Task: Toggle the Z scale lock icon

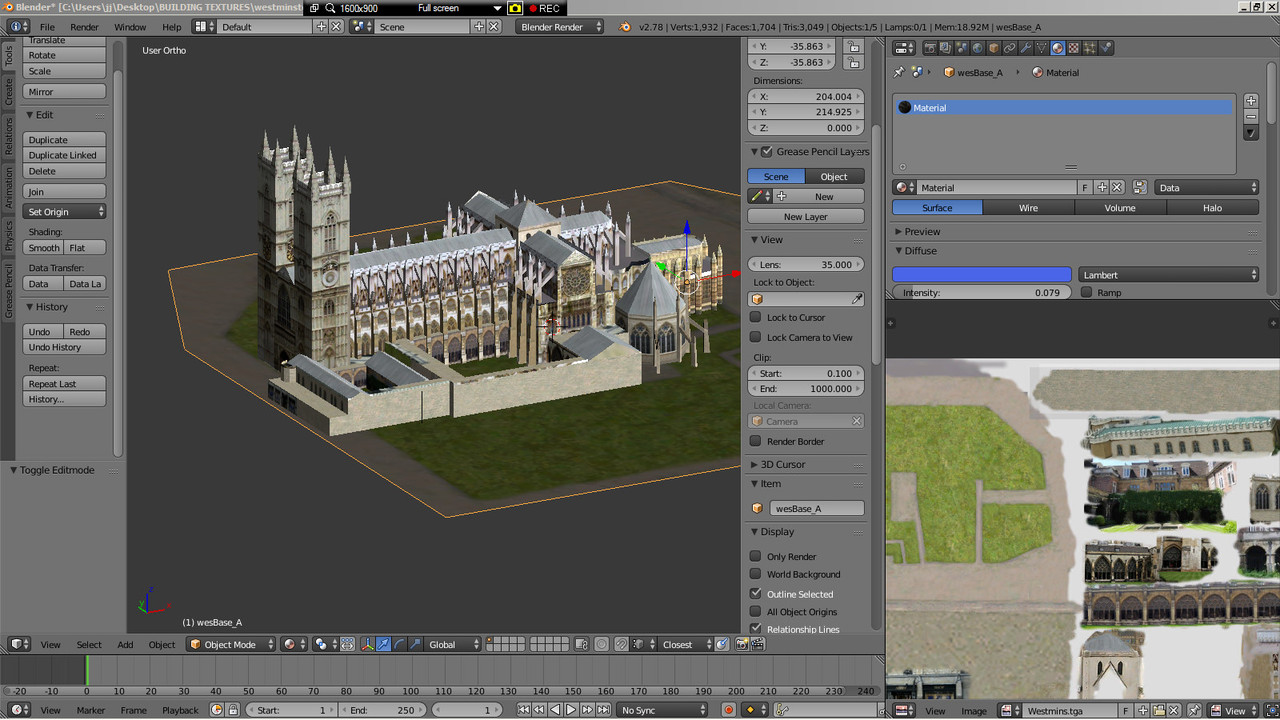Action: pos(852,63)
